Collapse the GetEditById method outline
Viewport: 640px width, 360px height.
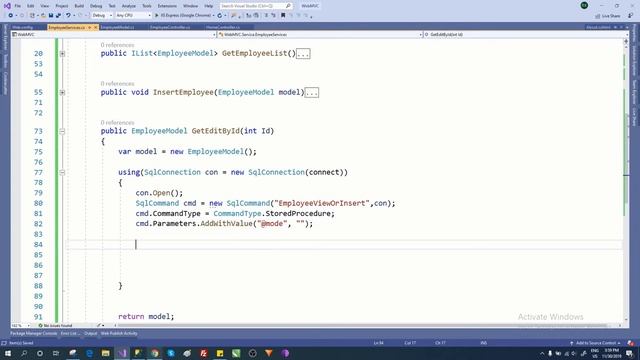pyautogui.click(x=62, y=131)
